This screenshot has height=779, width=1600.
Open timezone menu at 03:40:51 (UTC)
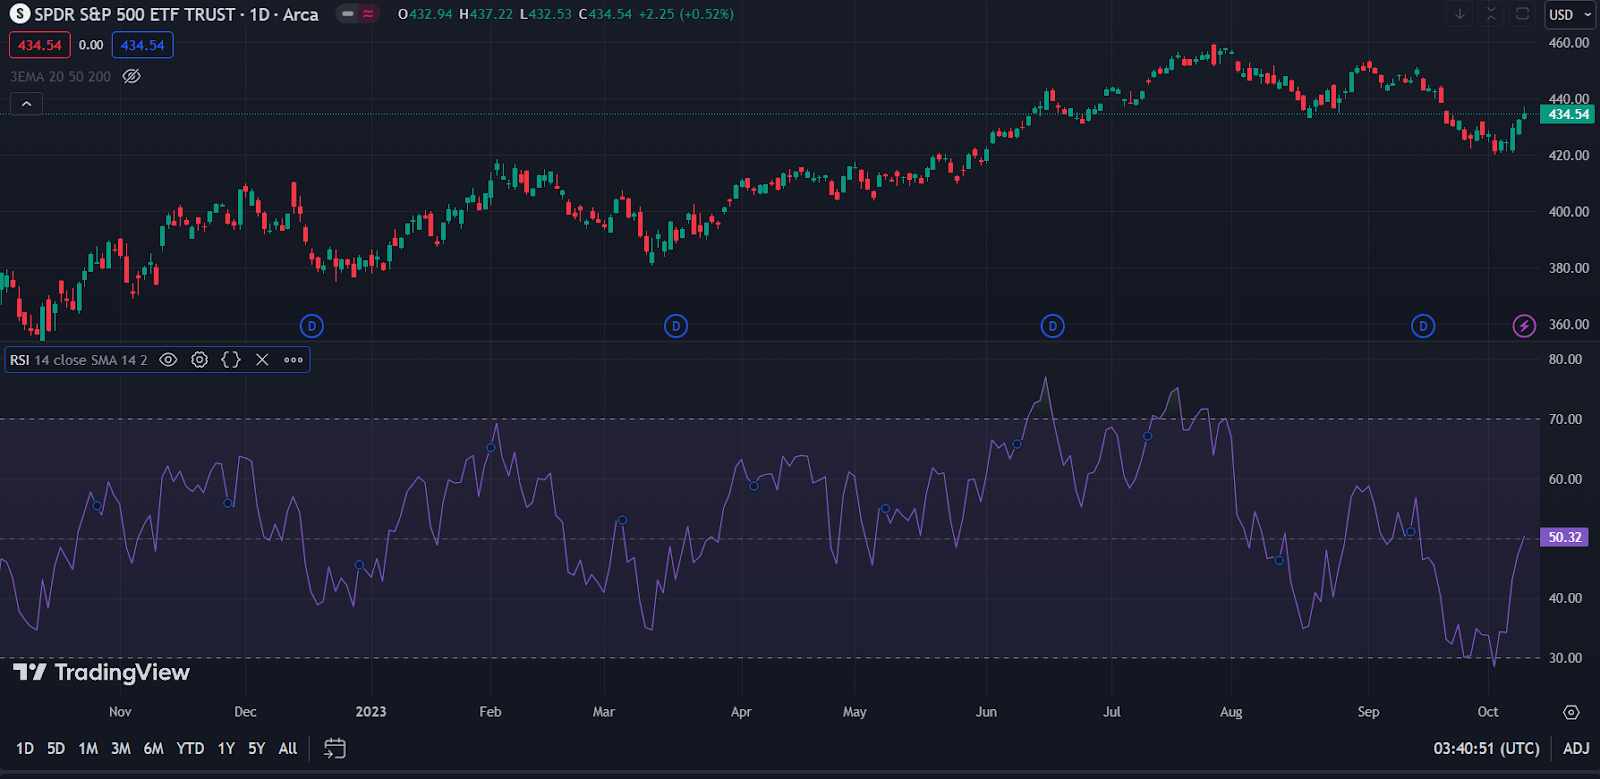click(x=1486, y=748)
